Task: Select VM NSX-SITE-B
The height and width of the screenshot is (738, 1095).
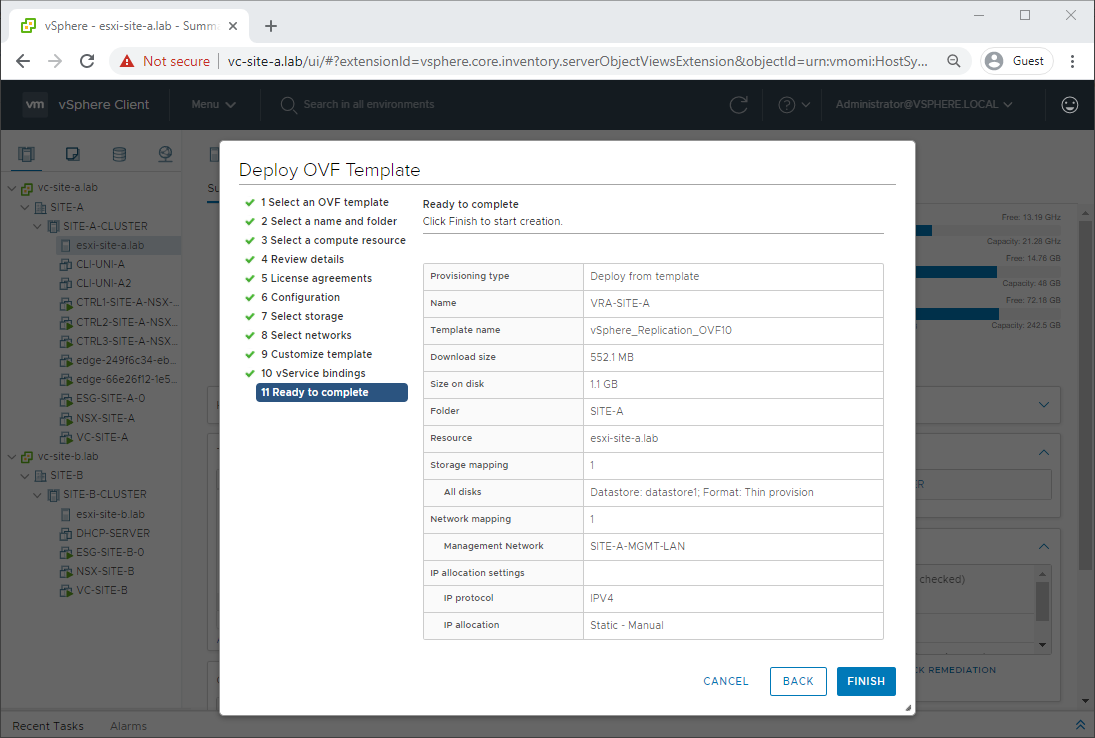Action: (105, 571)
